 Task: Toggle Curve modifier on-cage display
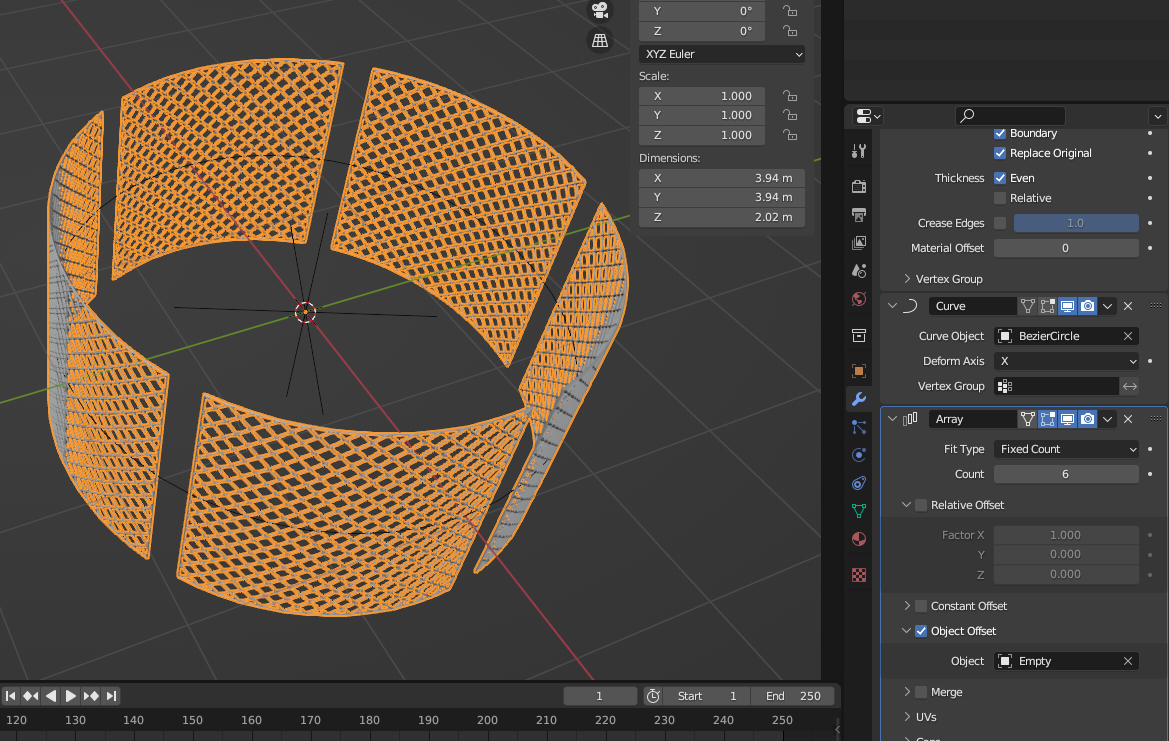pos(1027,306)
